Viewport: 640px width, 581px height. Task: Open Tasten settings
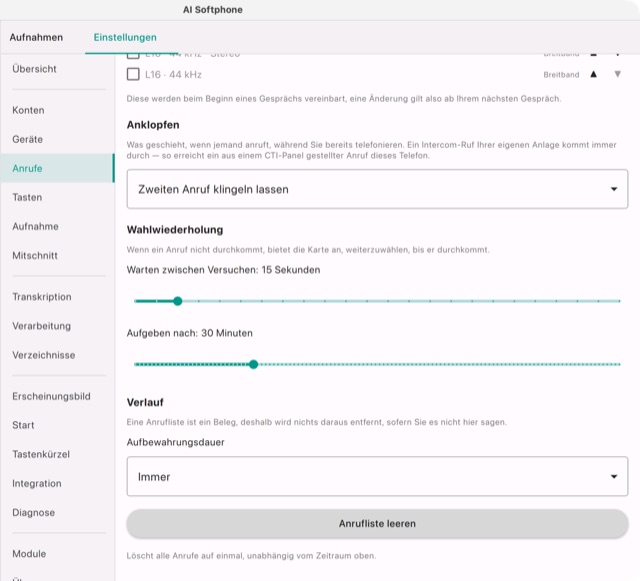click(x=57, y=197)
